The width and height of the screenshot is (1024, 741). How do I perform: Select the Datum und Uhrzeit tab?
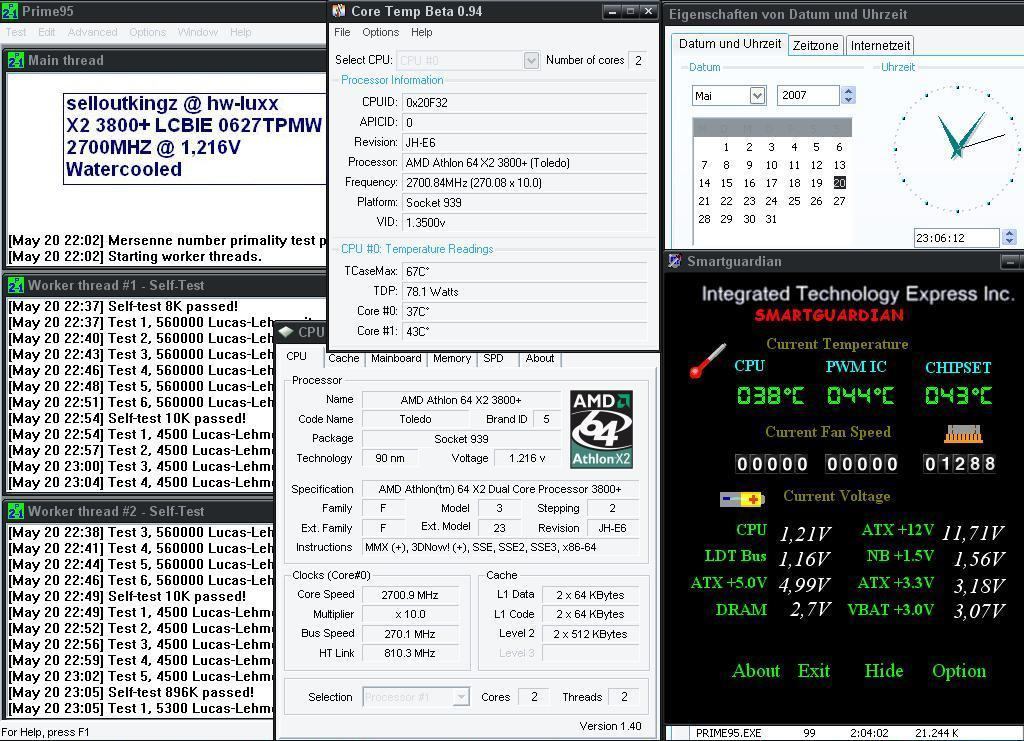729,44
